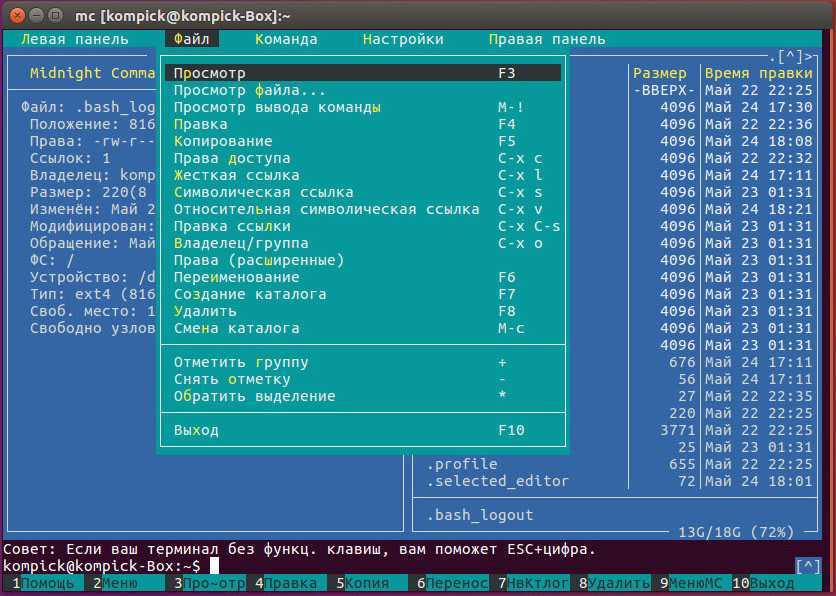
Task: Open the Левая панель dropdown menu
Action: click(75, 39)
